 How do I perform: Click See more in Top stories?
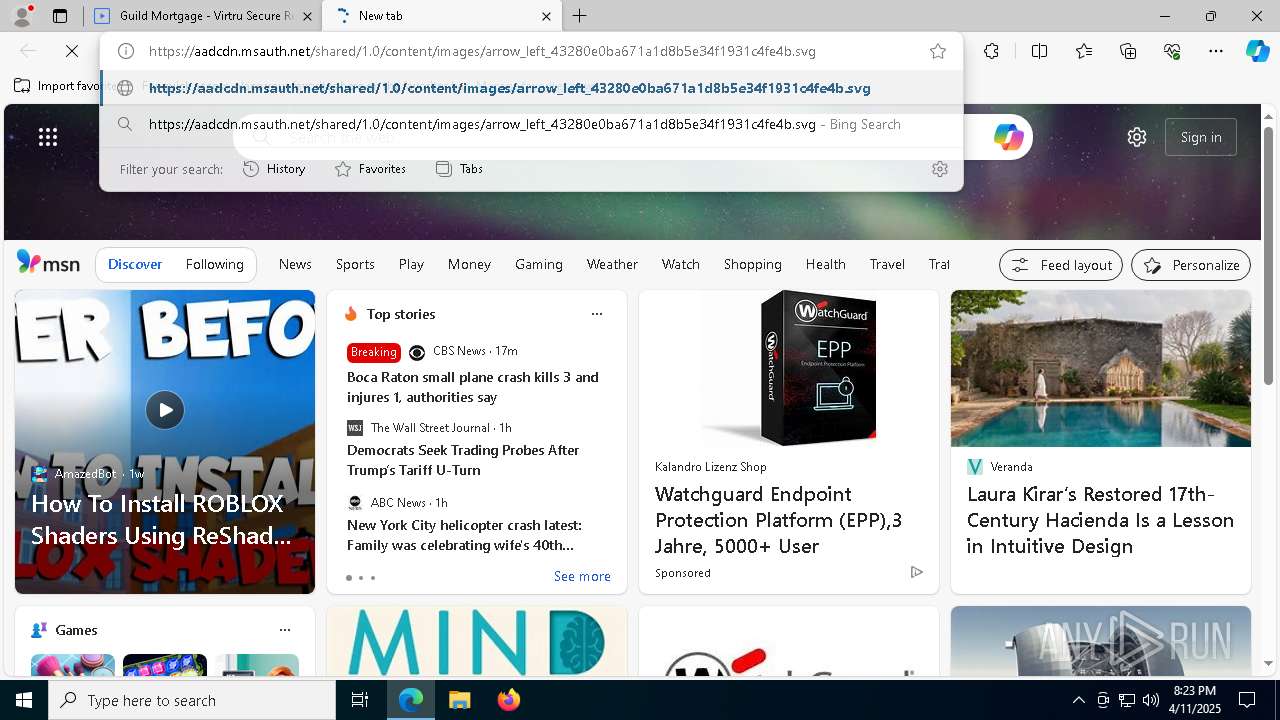(582, 576)
